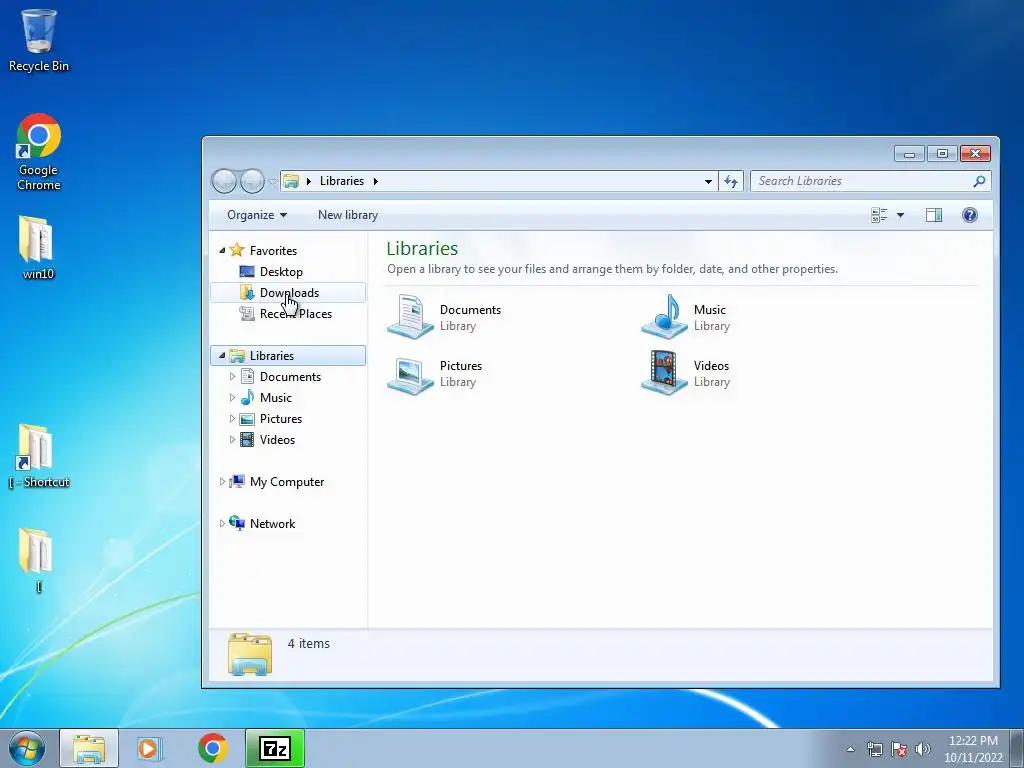Collapse the Libraries tree node

coord(222,355)
